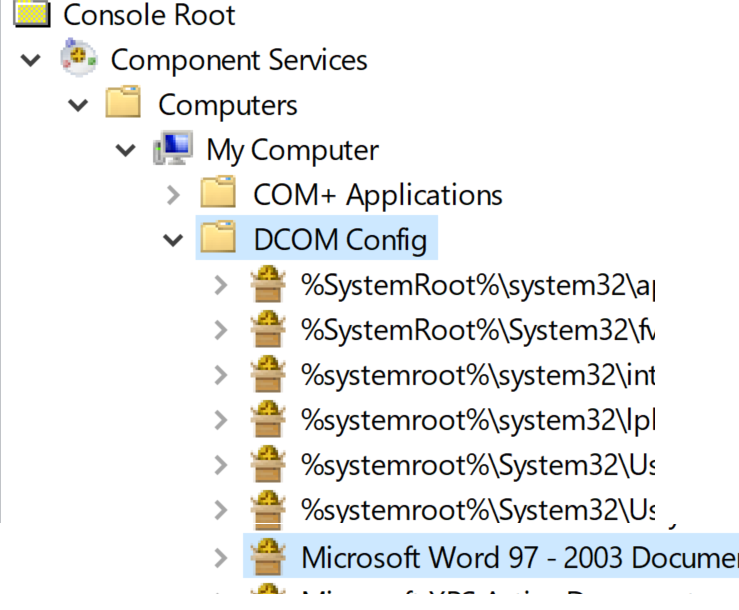The image size is (739, 610).
Task: Select the %SystemRoot%\System32\fv entry text
Action: tap(477, 330)
